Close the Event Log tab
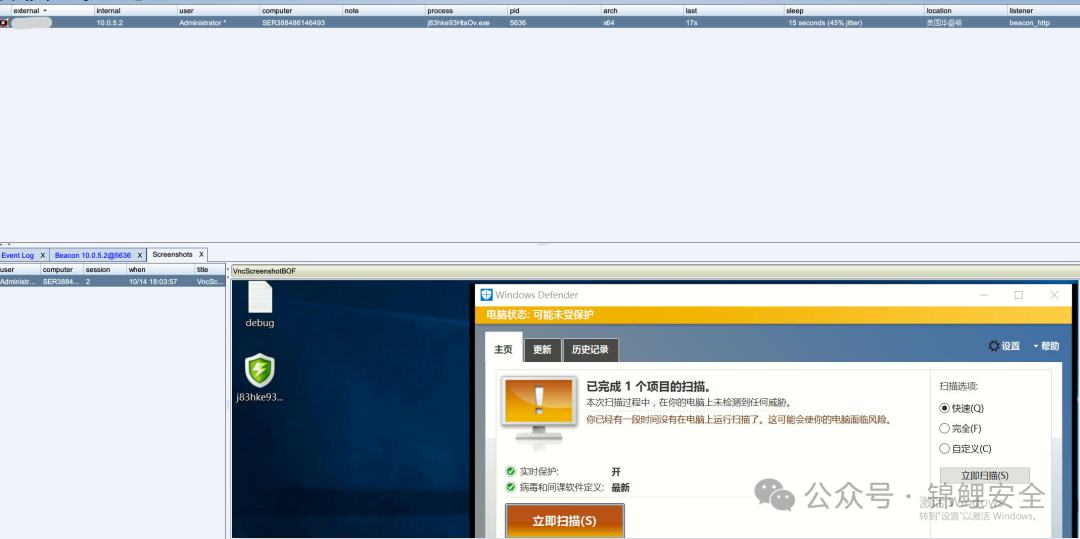Image resolution: width=1080 pixels, height=539 pixels. coord(43,255)
